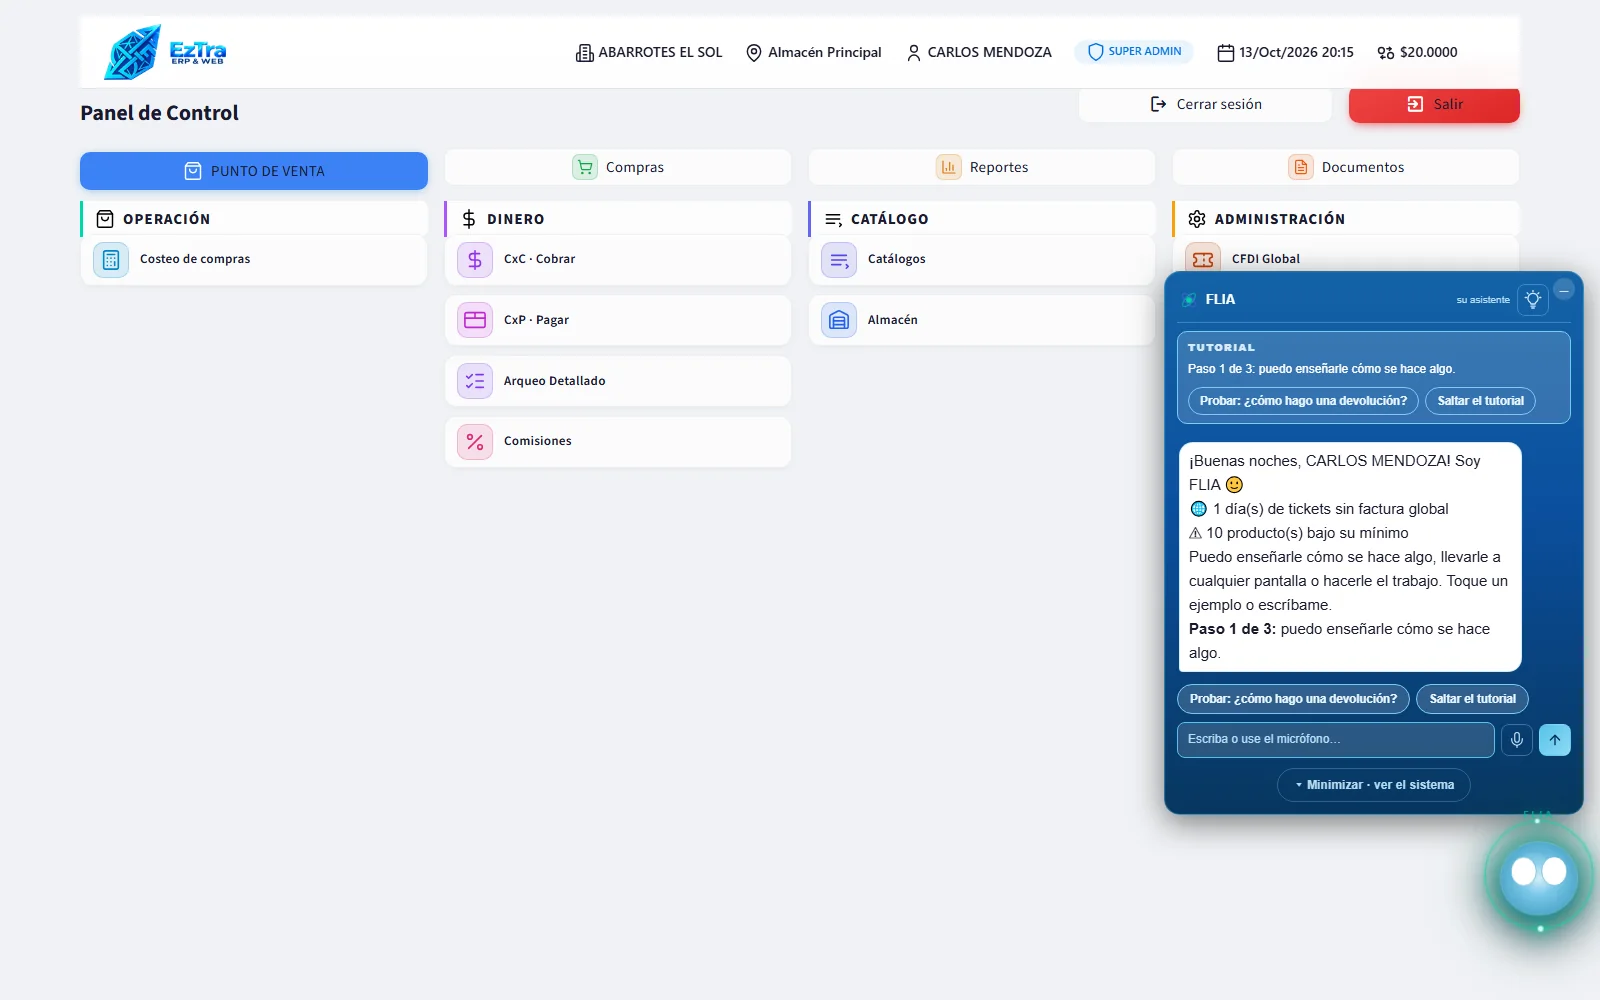Image resolution: width=1600 pixels, height=1000 pixels.
Task: Click Probar devolución chip in the tutorial box
Action: [x=1303, y=401]
